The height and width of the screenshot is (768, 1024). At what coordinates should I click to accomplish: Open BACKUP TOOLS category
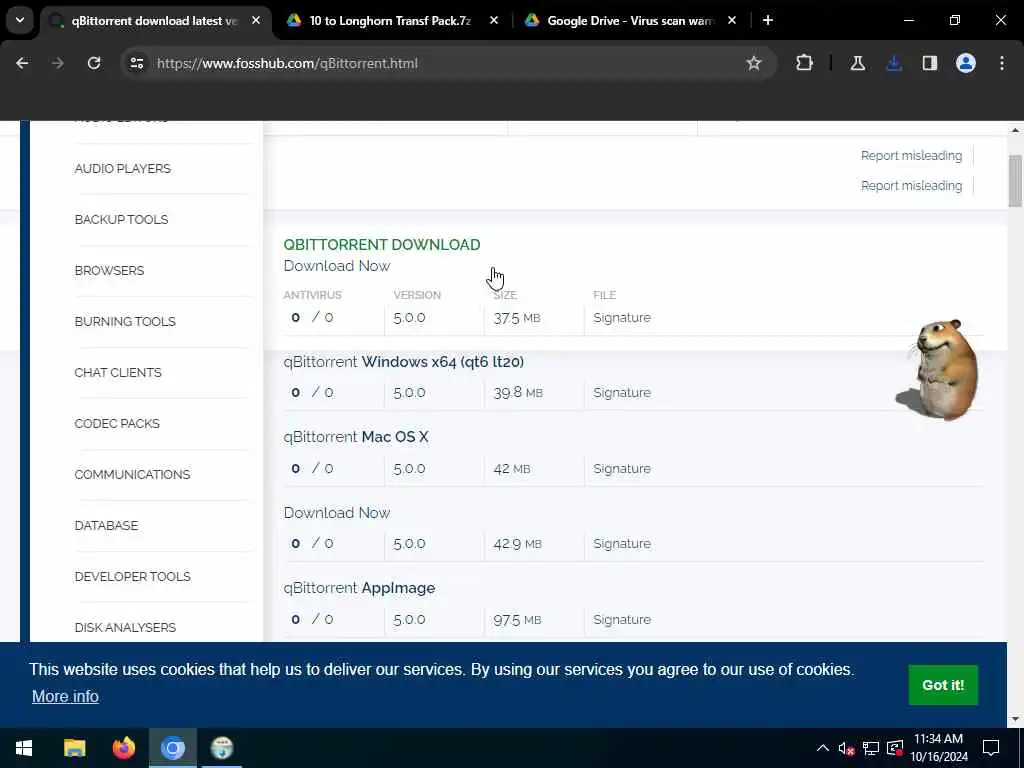pyautogui.click(x=121, y=219)
